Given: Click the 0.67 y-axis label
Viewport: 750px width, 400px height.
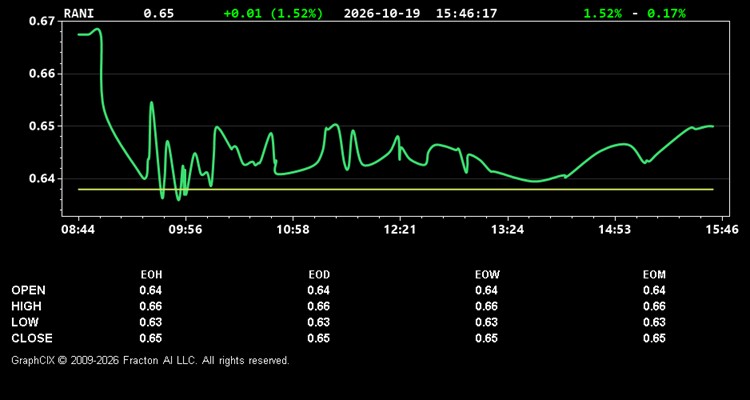Looking at the screenshot, I should click(43, 21).
